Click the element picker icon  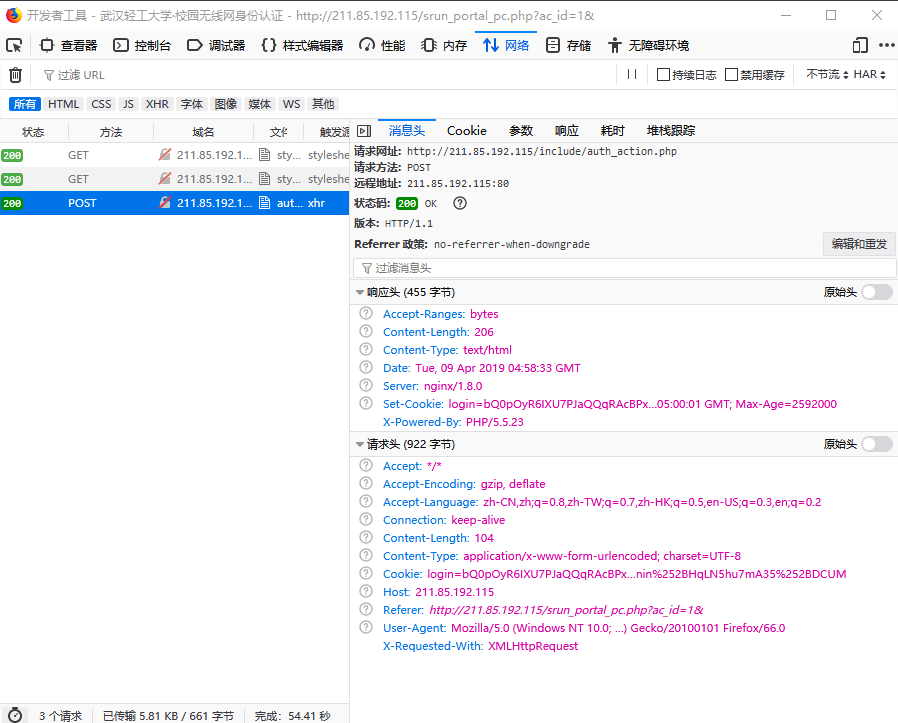pos(14,45)
